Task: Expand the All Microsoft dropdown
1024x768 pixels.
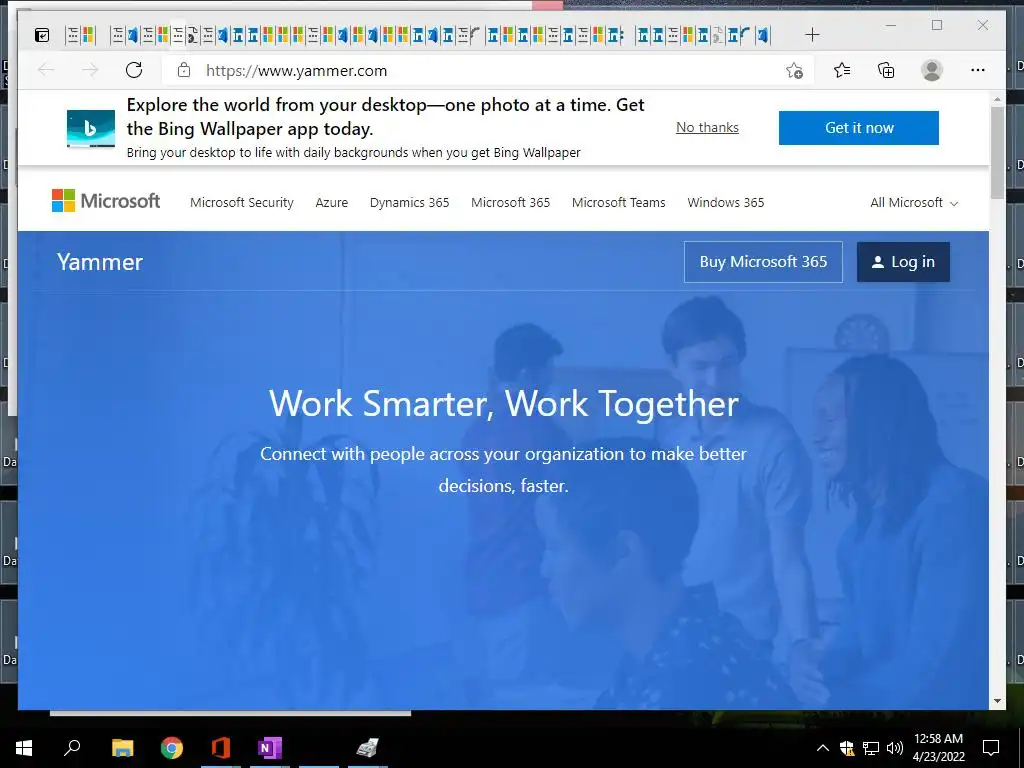Action: click(914, 202)
